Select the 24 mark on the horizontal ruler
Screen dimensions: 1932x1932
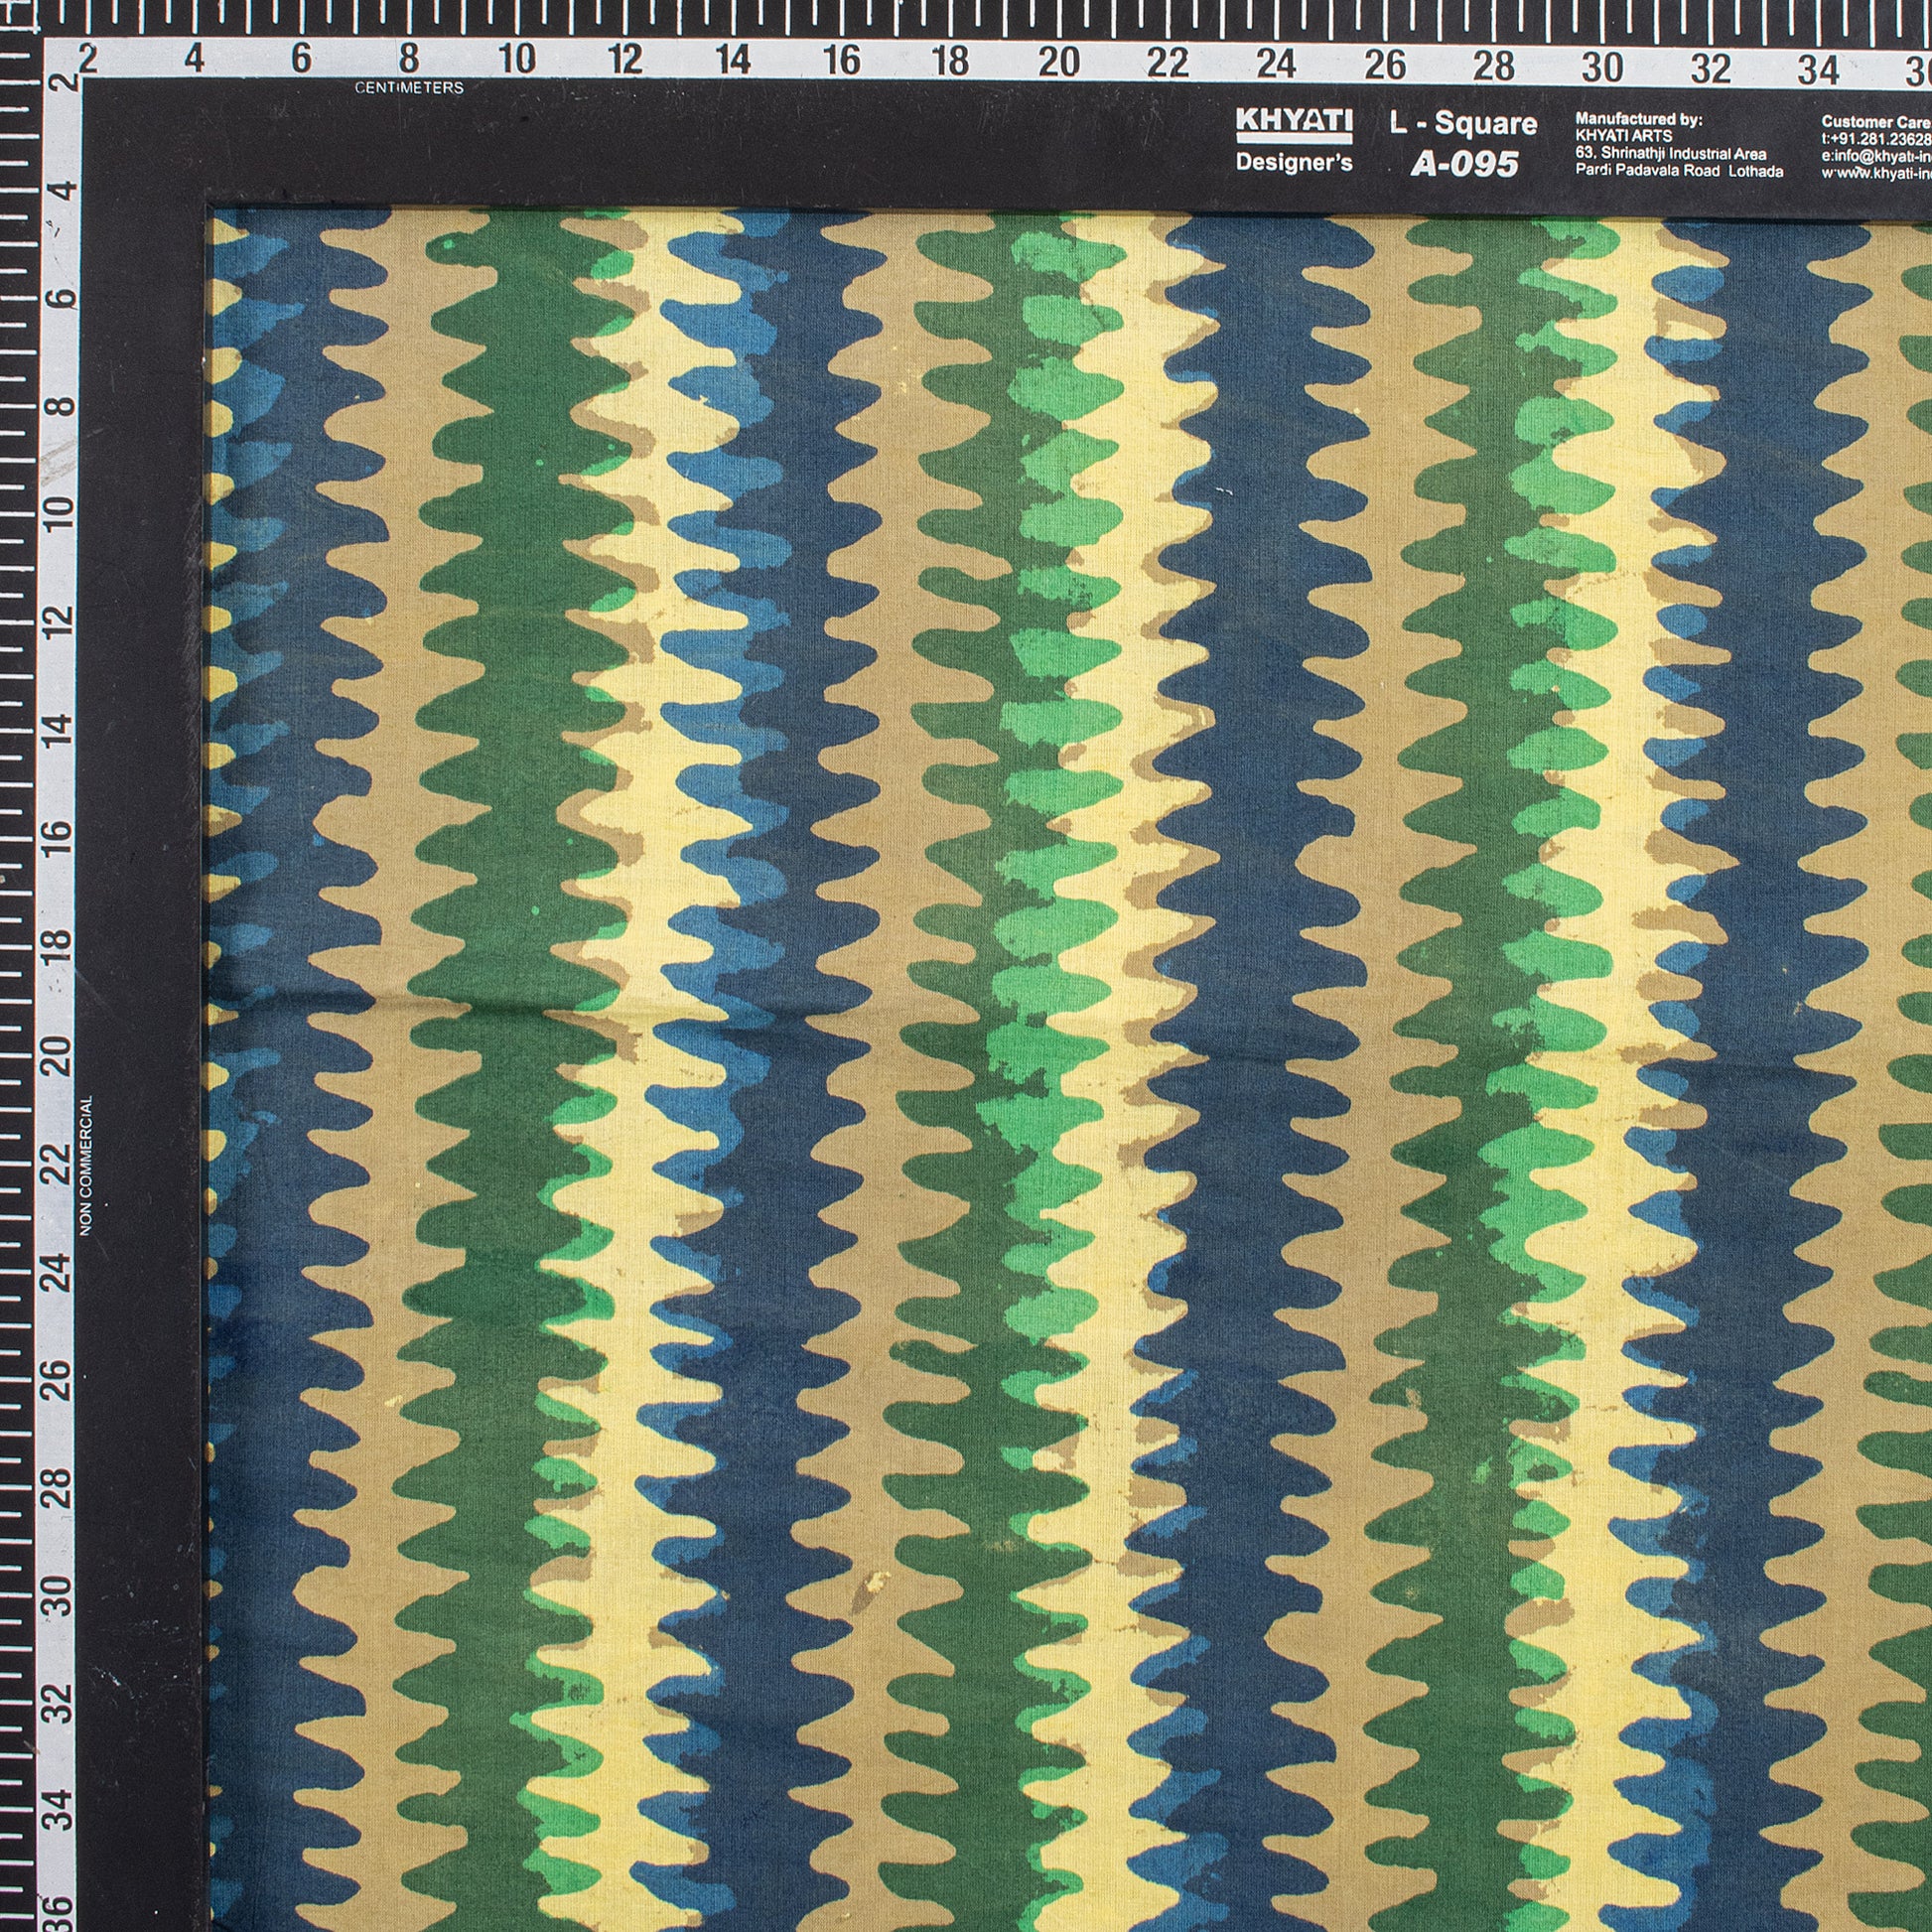pyautogui.click(x=1276, y=64)
